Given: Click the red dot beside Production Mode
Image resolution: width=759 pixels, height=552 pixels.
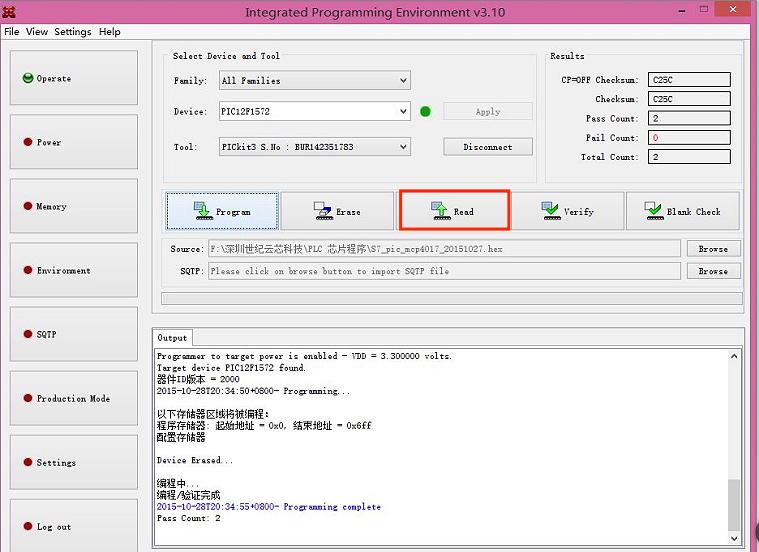Looking at the screenshot, I should [x=28, y=398].
